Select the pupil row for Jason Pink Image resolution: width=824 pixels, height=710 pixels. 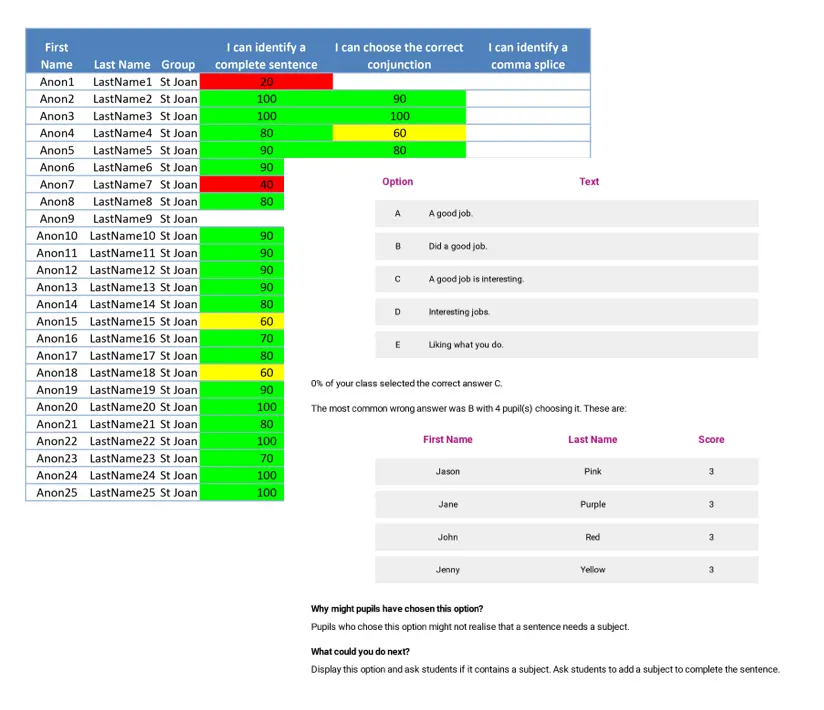pos(566,472)
